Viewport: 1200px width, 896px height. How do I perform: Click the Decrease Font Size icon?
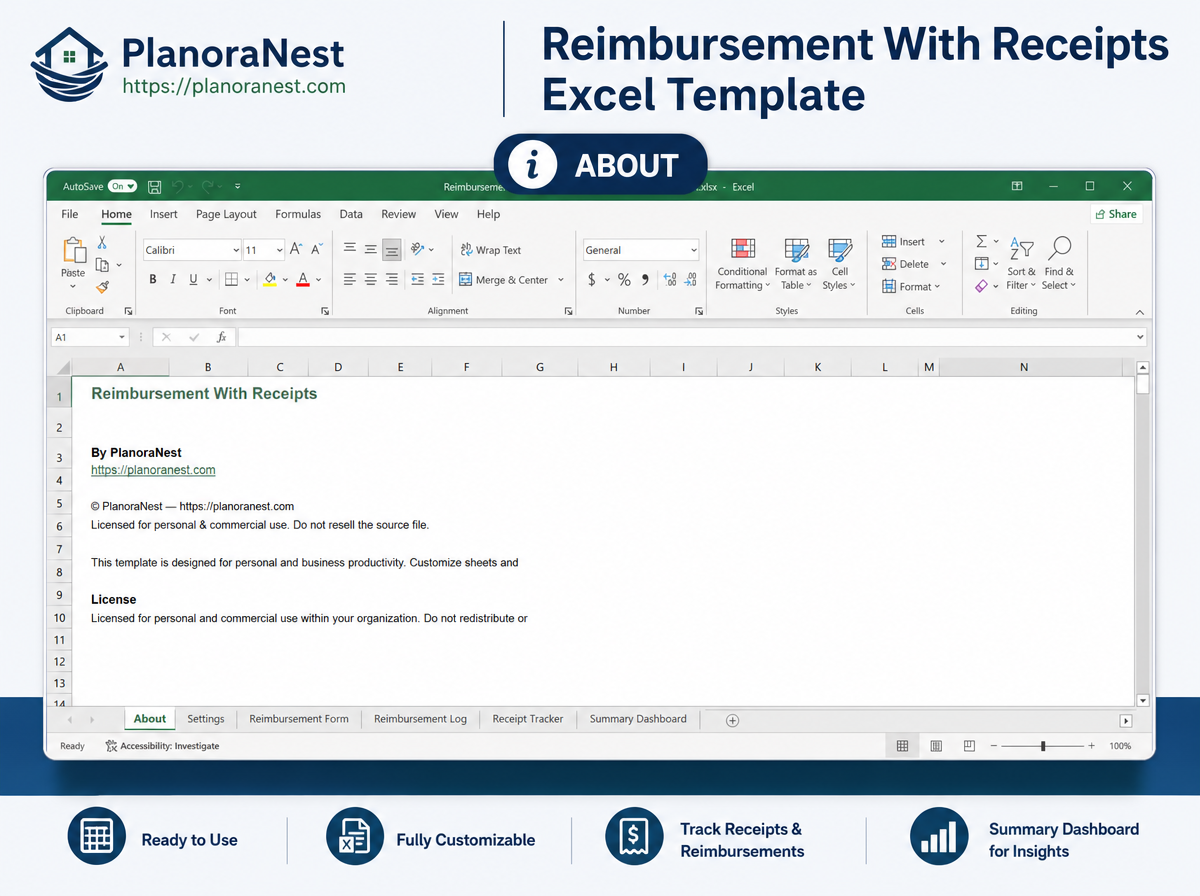317,250
